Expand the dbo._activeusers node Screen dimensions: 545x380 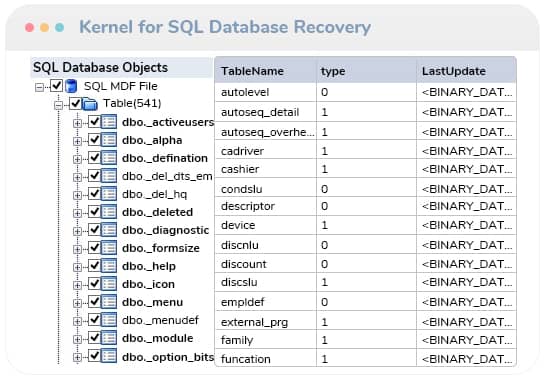pyautogui.click(x=77, y=123)
